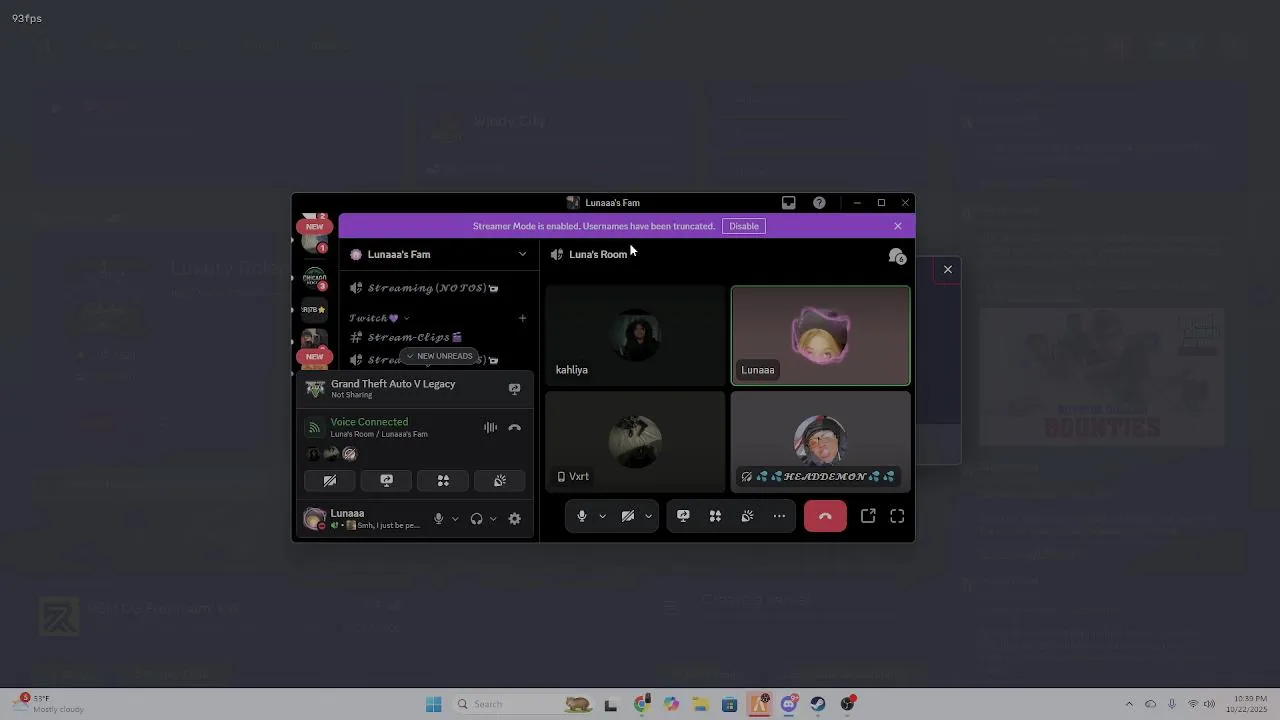1280x720 pixels.
Task: Jump to New Unreads pill
Action: pos(439,356)
